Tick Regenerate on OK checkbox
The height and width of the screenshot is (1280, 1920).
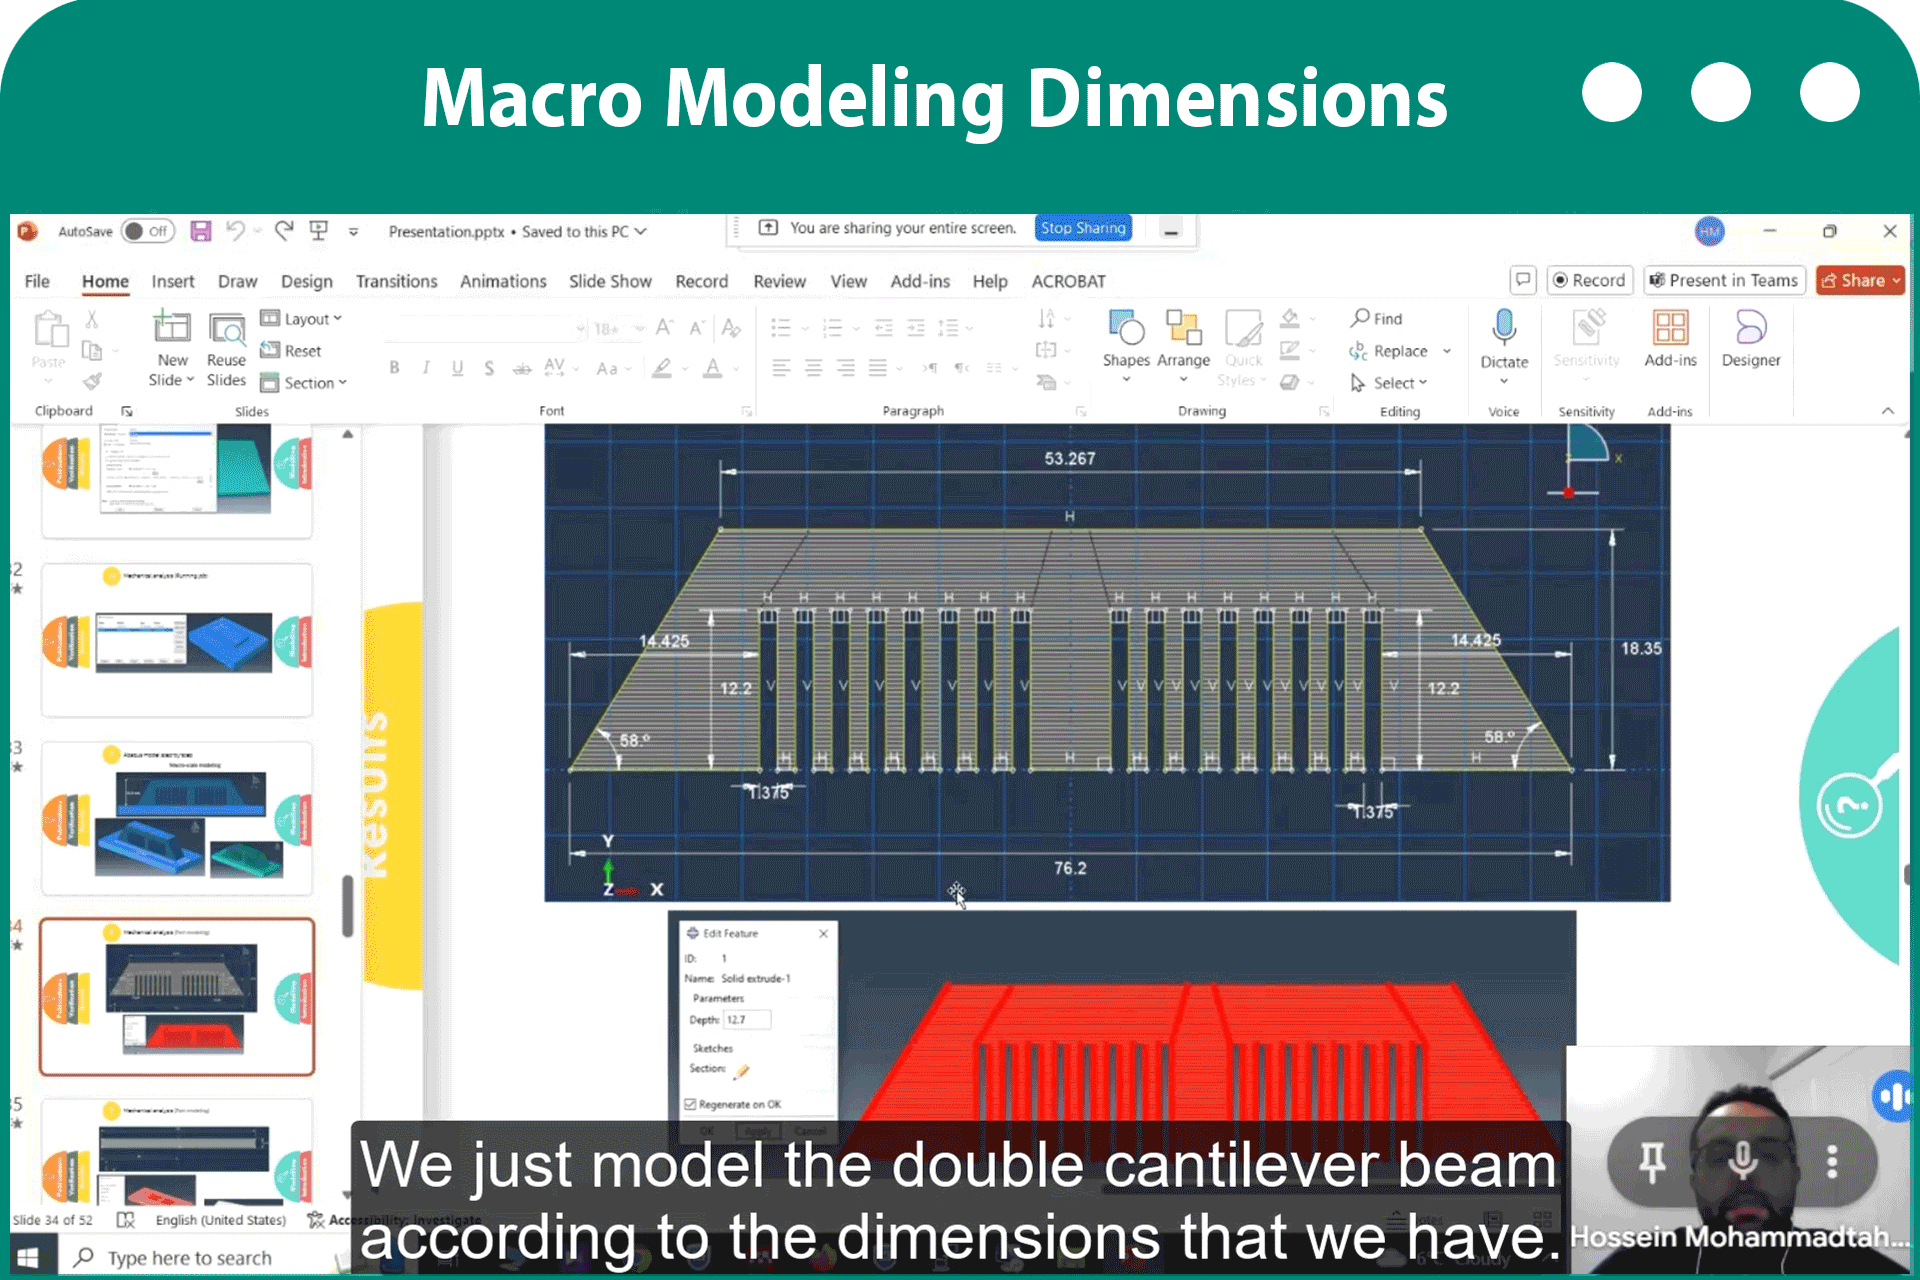[690, 1104]
